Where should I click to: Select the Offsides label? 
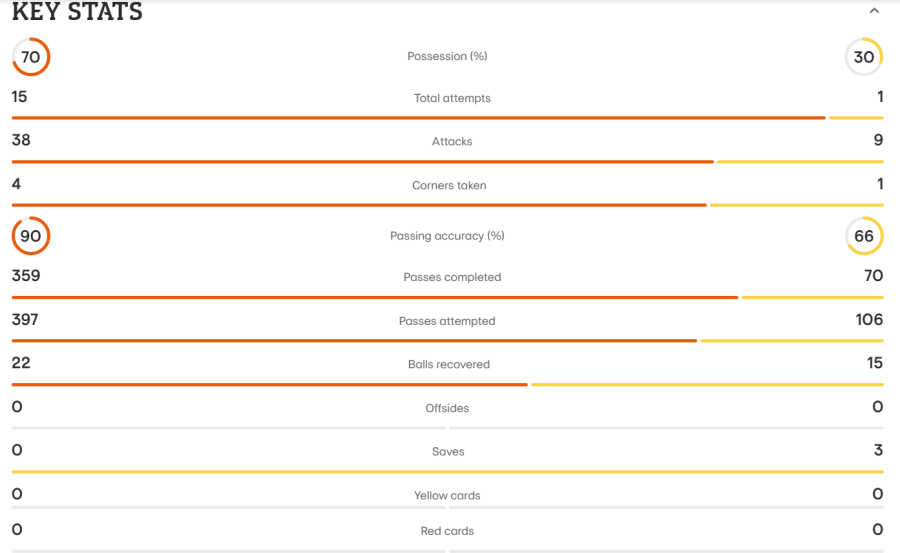click(x=447, y=408)
